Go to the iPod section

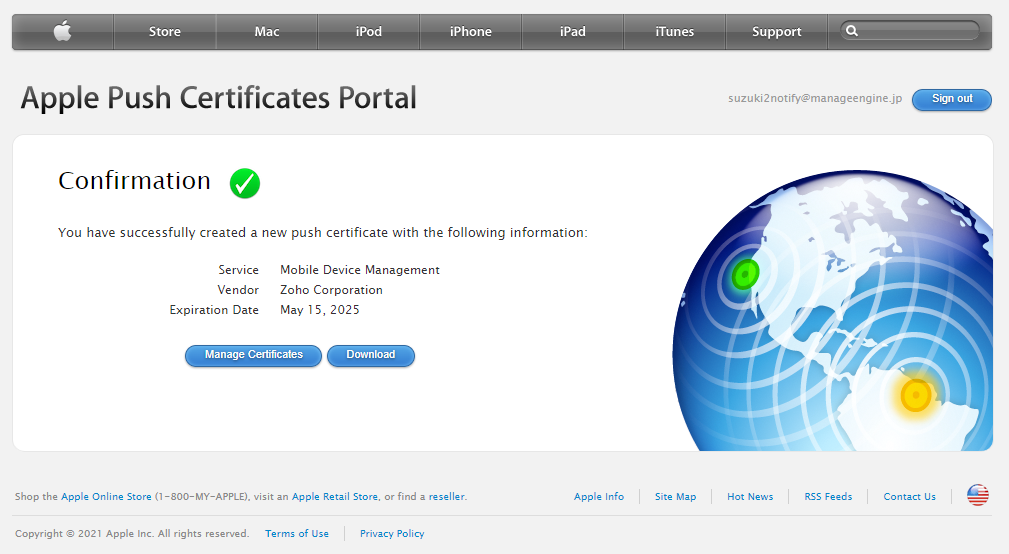369,32
